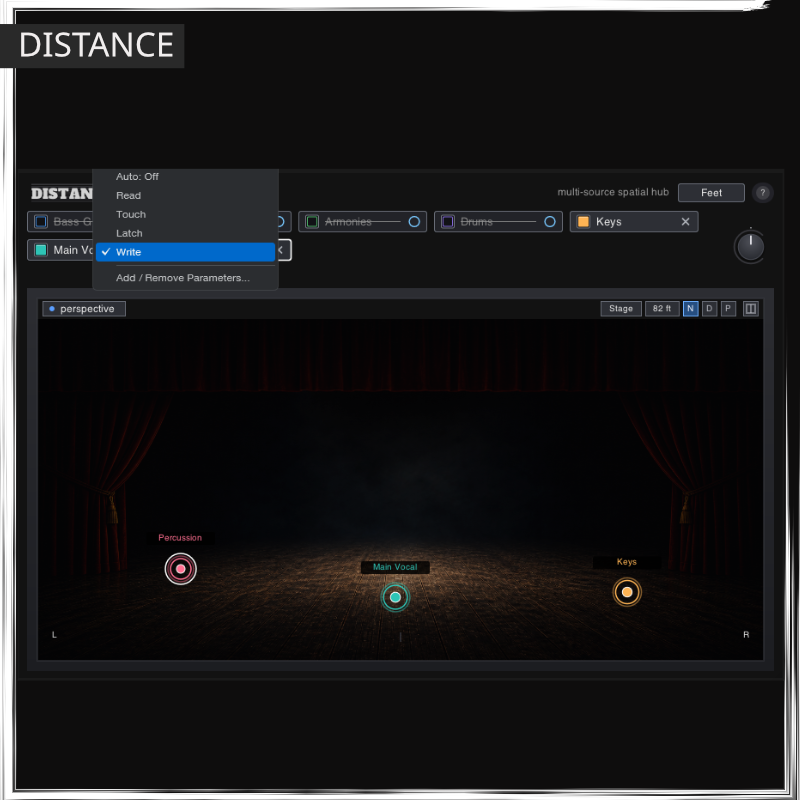Click the Main Vocal label on stage

pyautogui.click(x=395, y=567)
